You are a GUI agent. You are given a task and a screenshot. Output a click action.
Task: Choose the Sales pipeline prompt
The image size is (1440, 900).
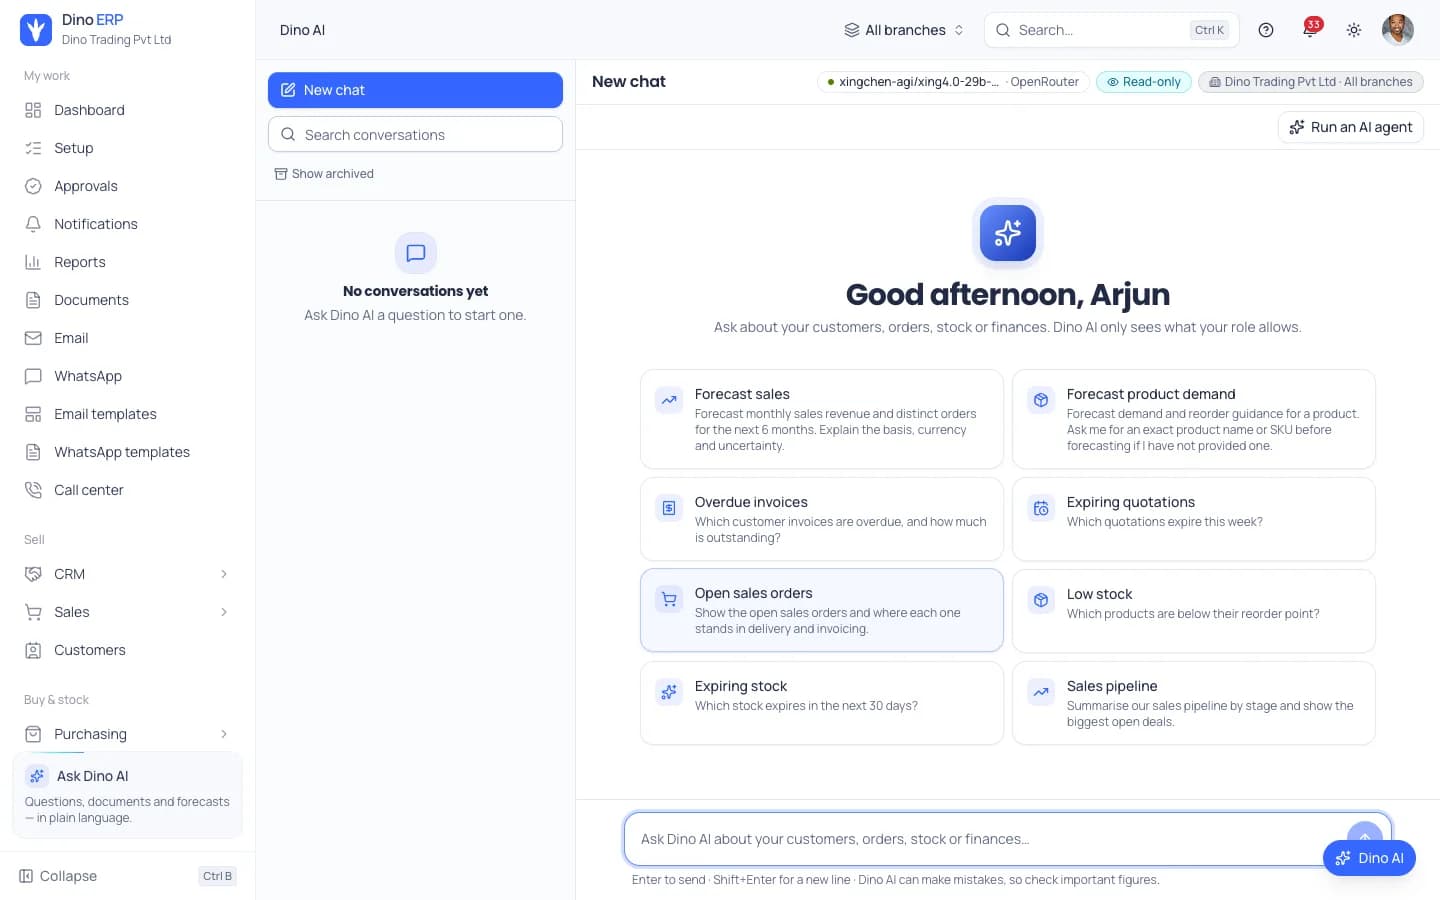[1194, 703]
